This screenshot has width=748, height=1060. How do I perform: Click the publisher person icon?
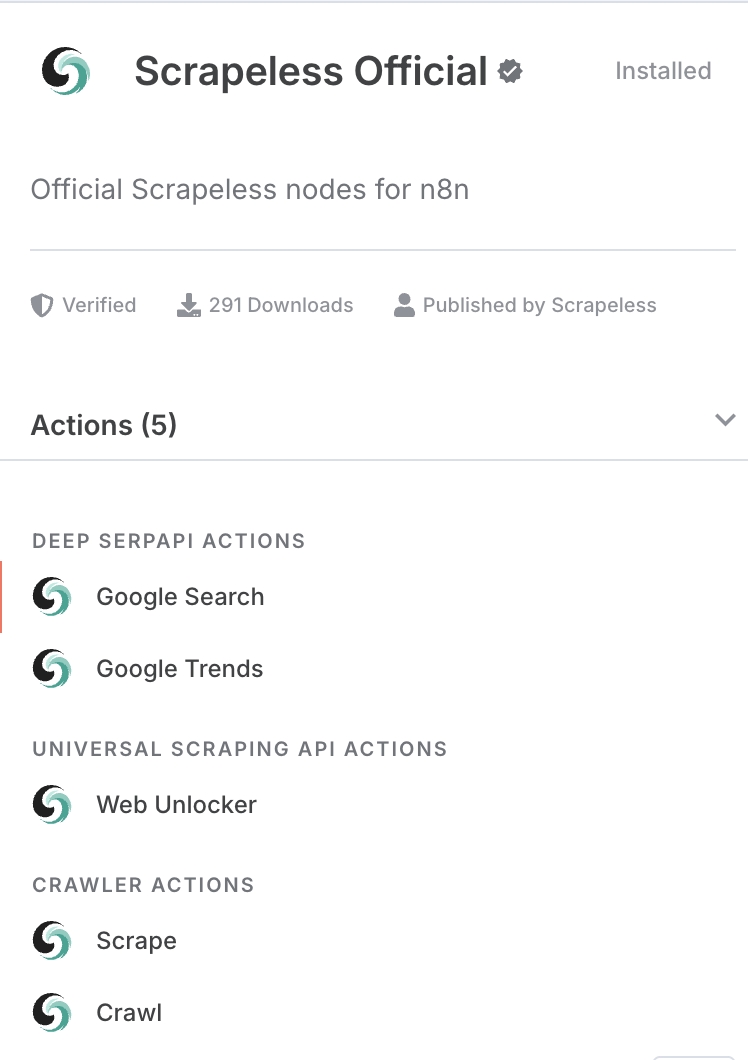(x=405, y=305)
